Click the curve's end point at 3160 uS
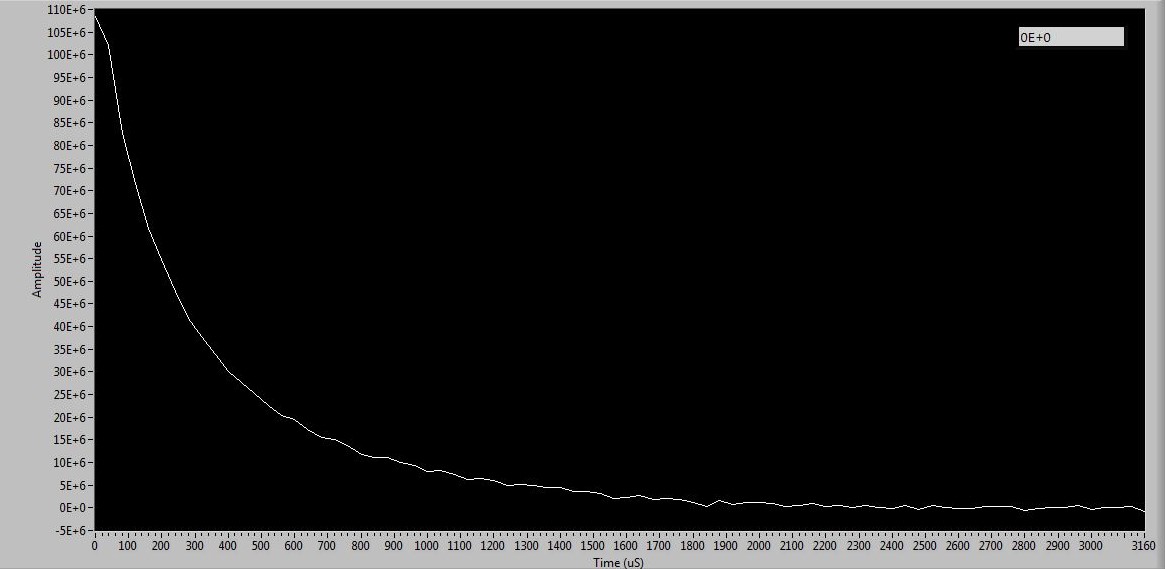This screenshot has width=1165, height=569. pyautogui.click(x=1144, y=511)
